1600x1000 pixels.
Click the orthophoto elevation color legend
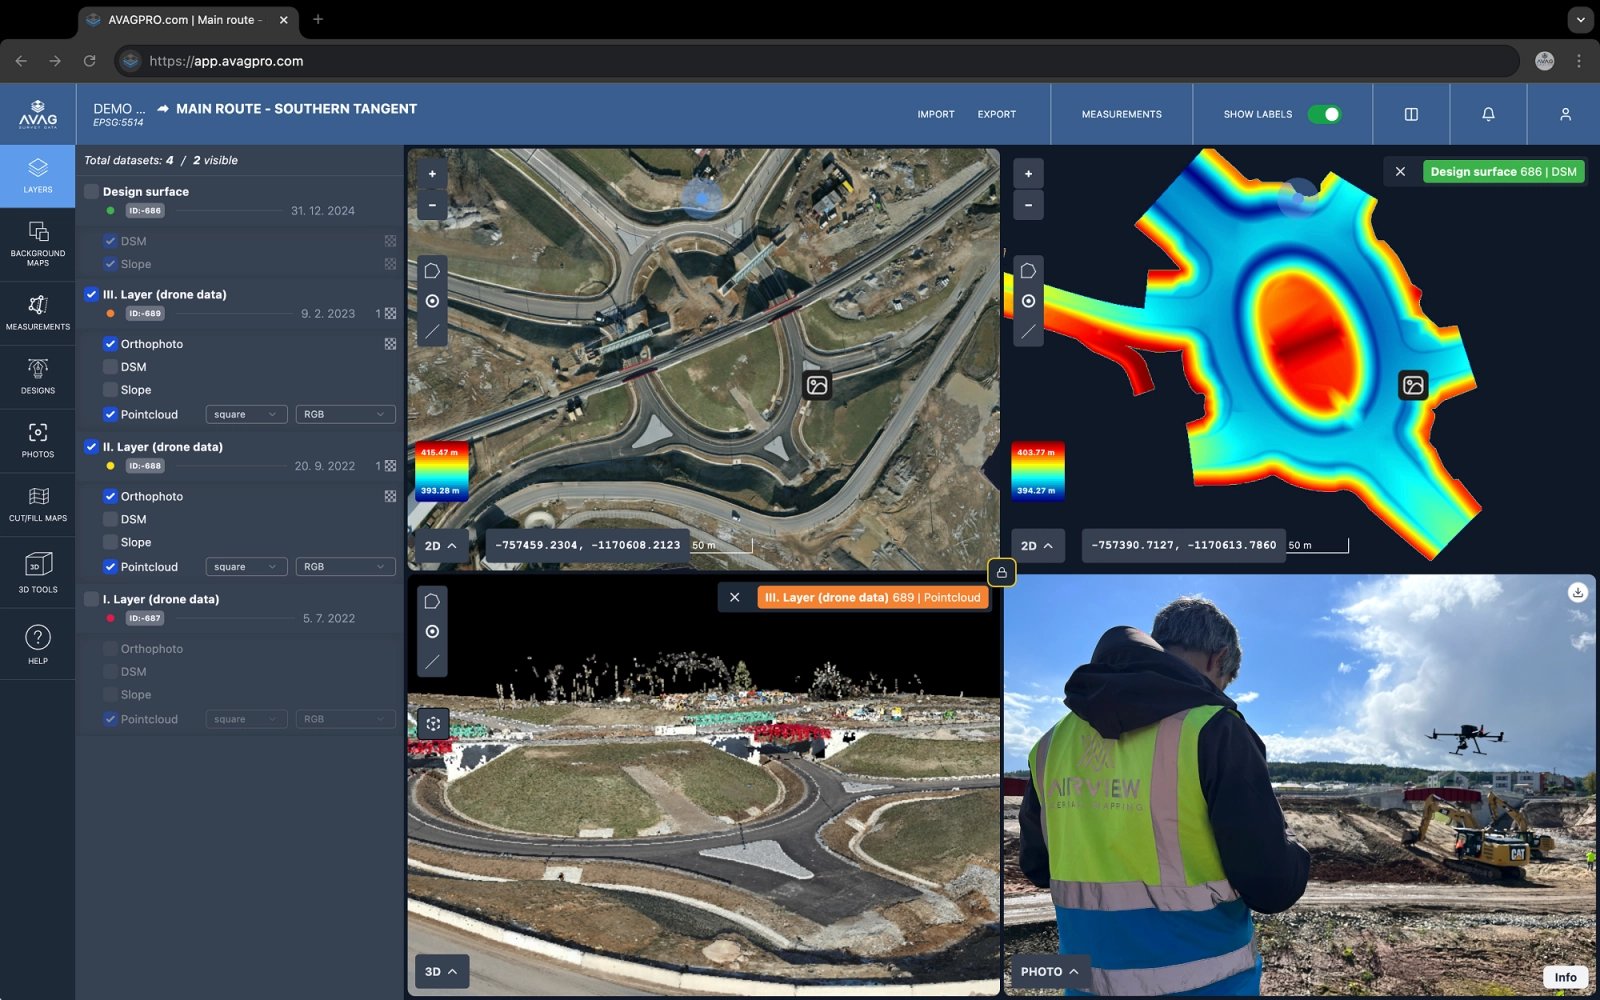(441, 472)
